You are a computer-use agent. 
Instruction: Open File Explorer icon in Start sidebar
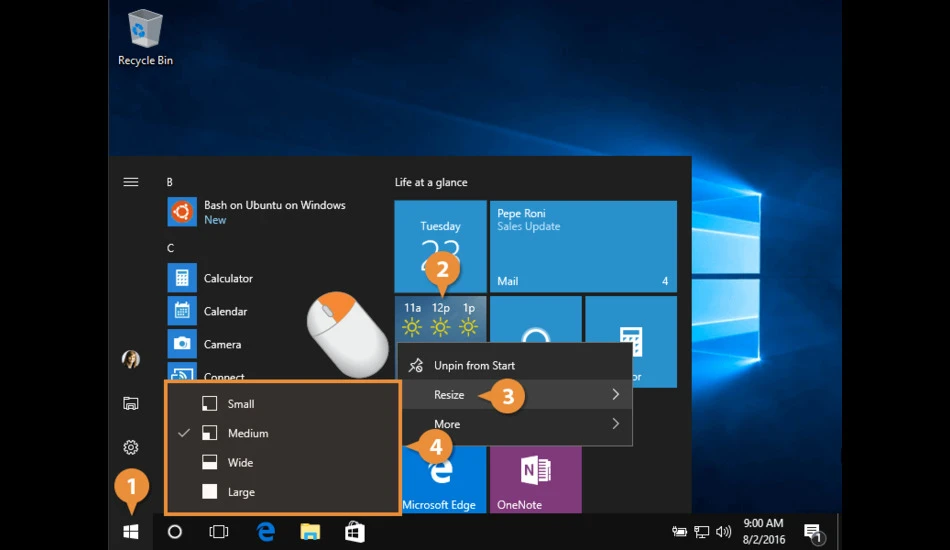coord(131,403)
